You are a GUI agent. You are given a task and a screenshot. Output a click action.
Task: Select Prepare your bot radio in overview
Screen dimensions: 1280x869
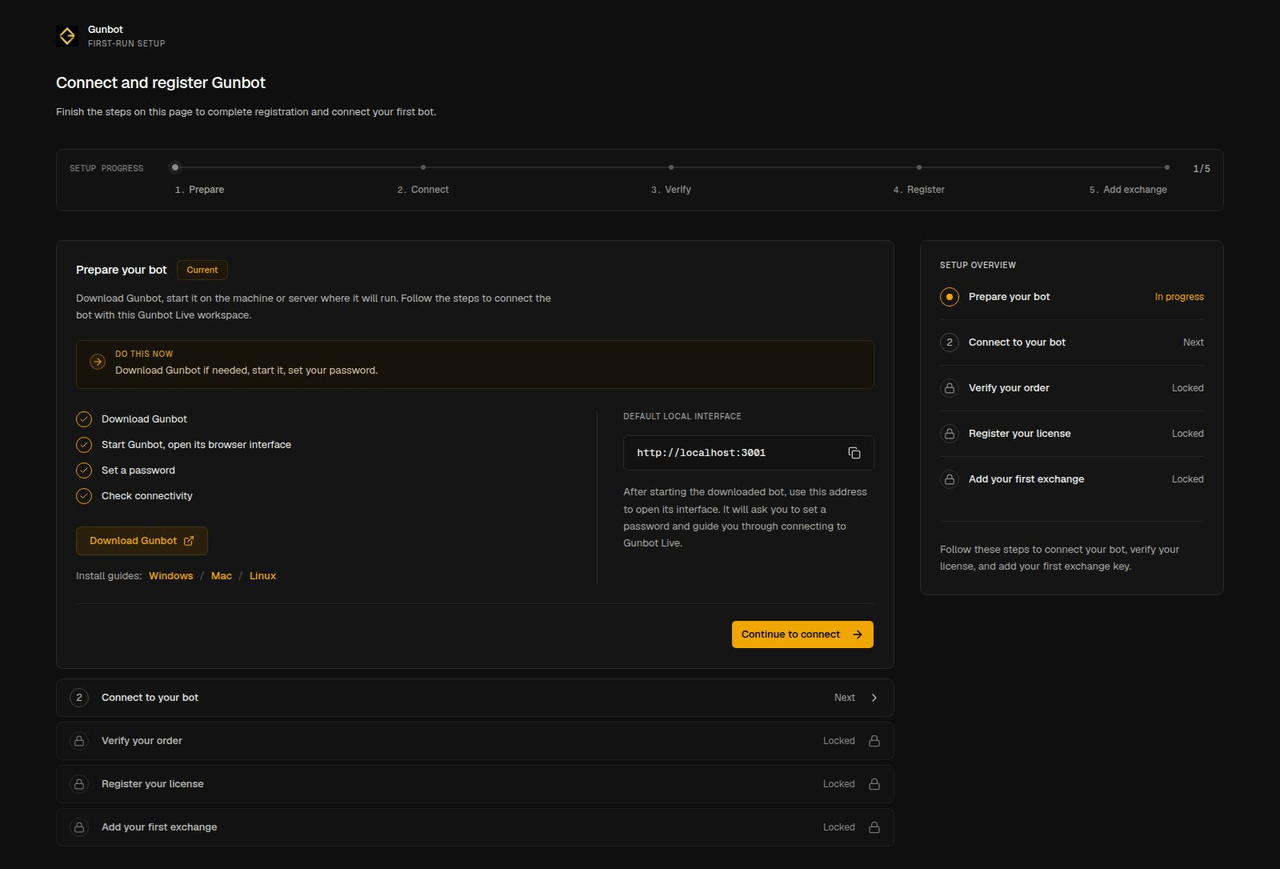(x=949, y=297)
